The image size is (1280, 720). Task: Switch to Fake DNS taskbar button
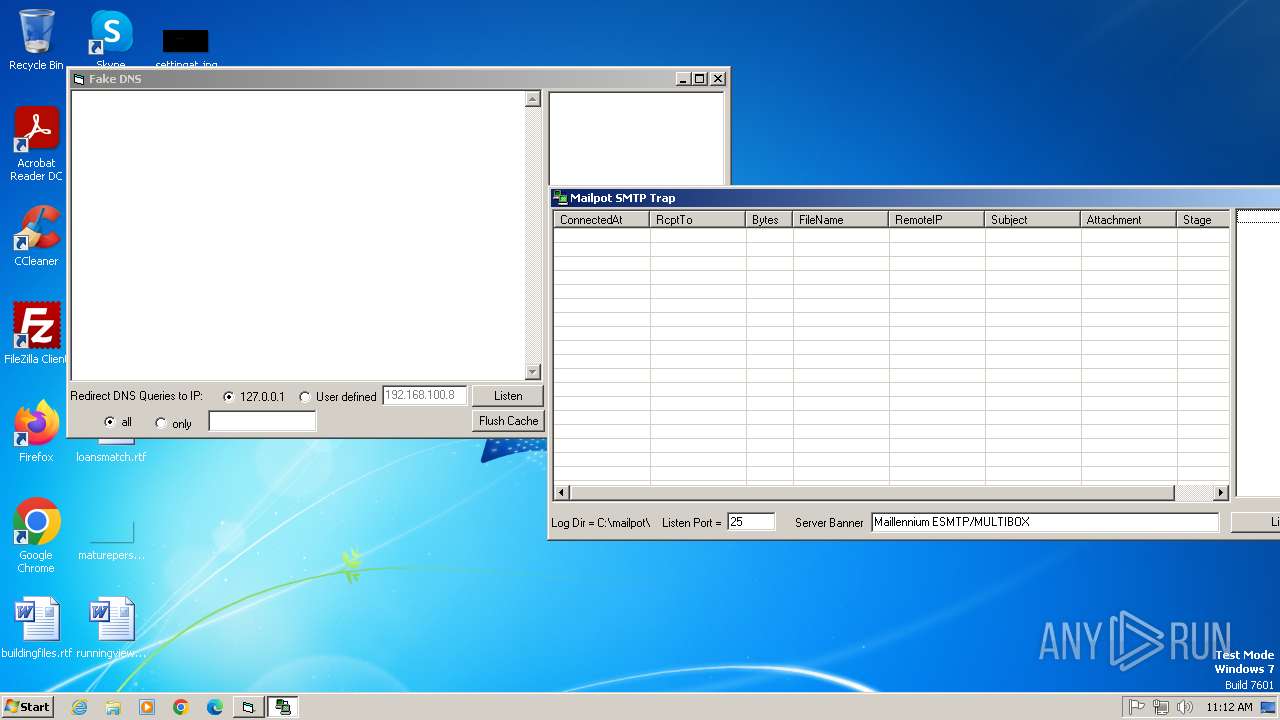(248, 707)
